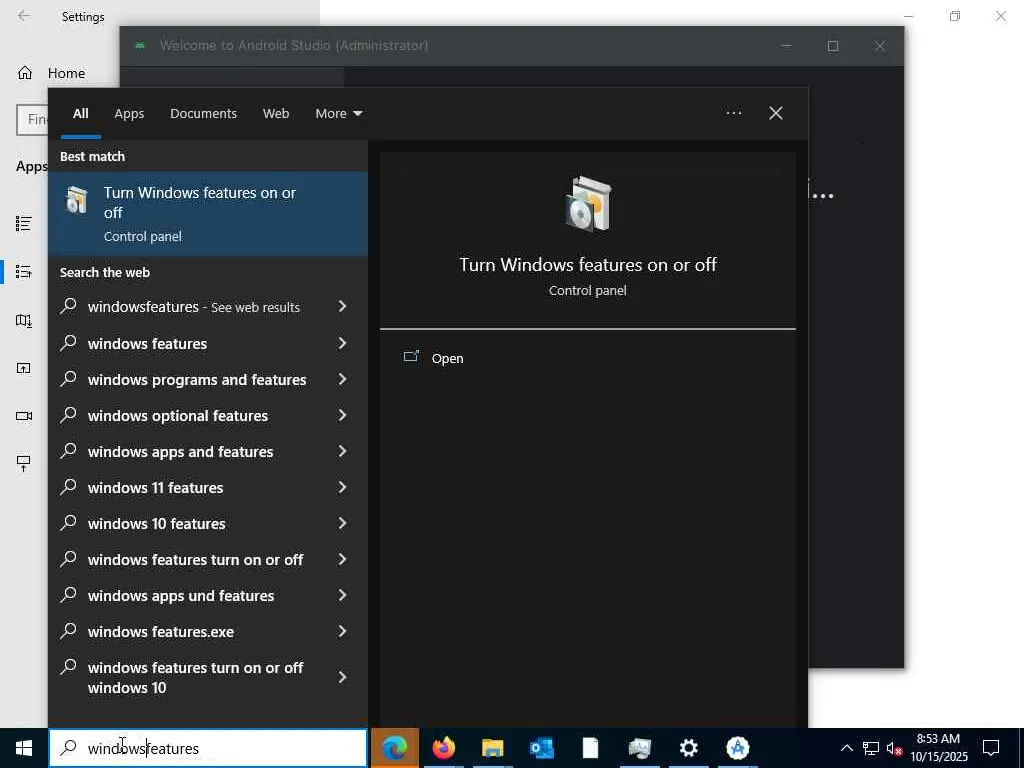Image resolution: width=1024 pixels, height=768 pixels.
Task: Open the More filter dropdown
Action: pyautogui.click(x=338, y=113)
